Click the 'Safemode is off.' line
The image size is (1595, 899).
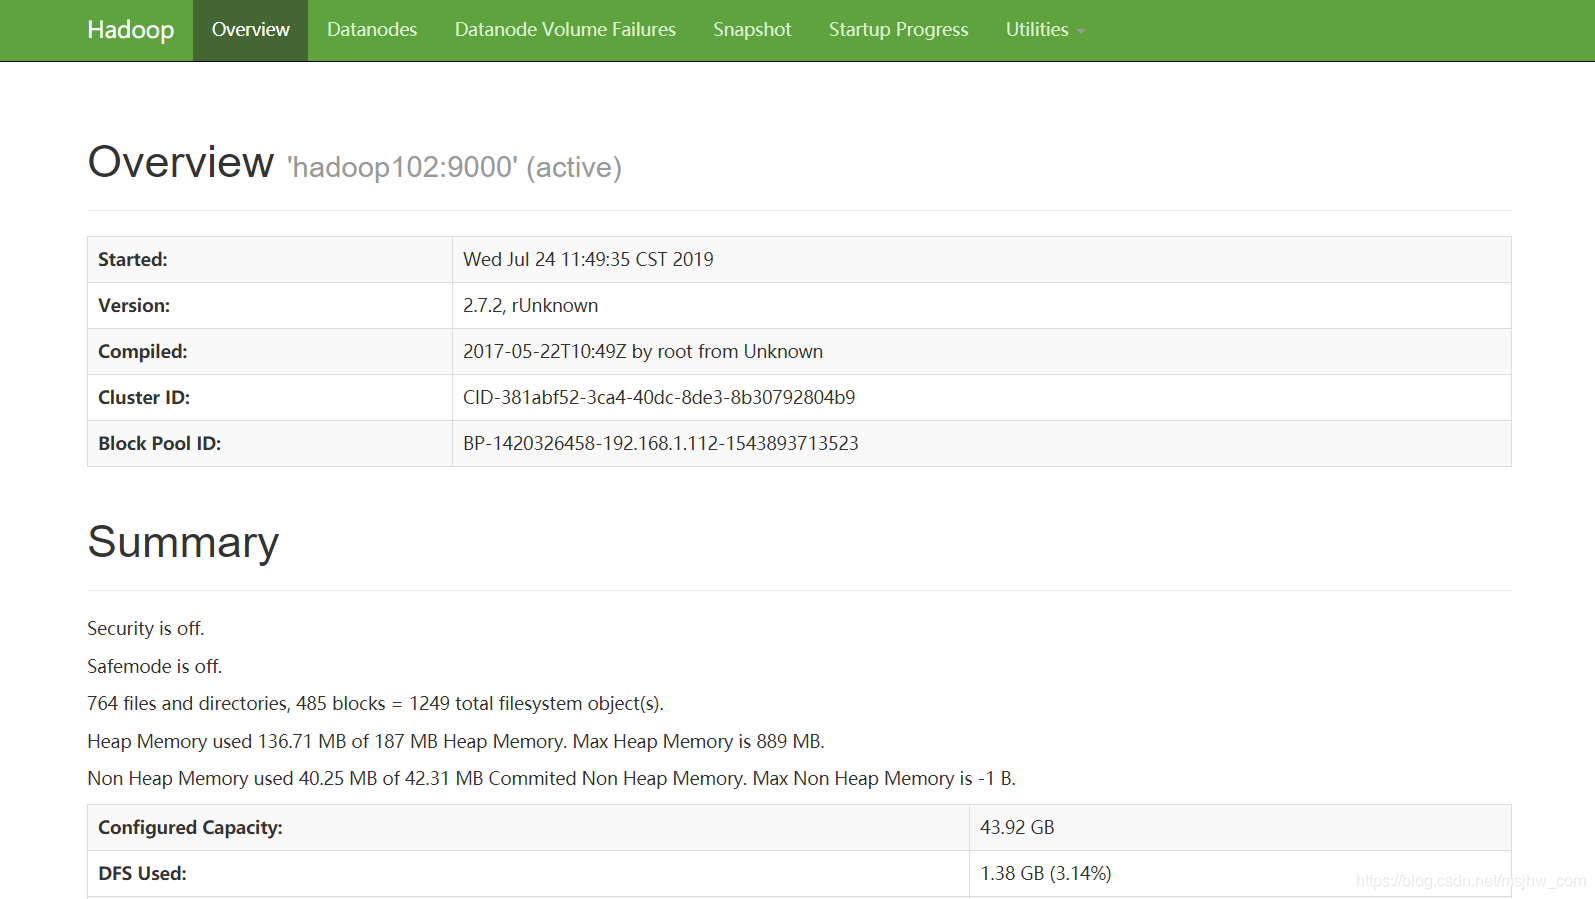[155, 666]
